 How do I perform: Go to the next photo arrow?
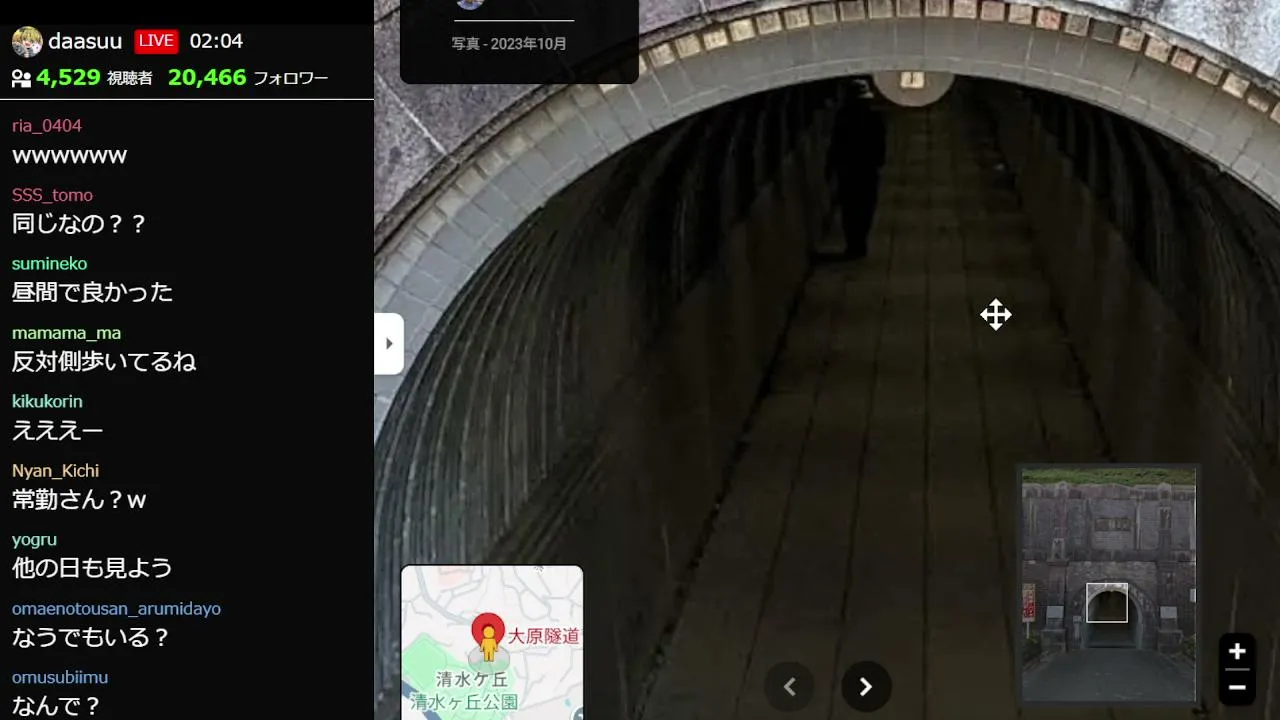(866, 687)
